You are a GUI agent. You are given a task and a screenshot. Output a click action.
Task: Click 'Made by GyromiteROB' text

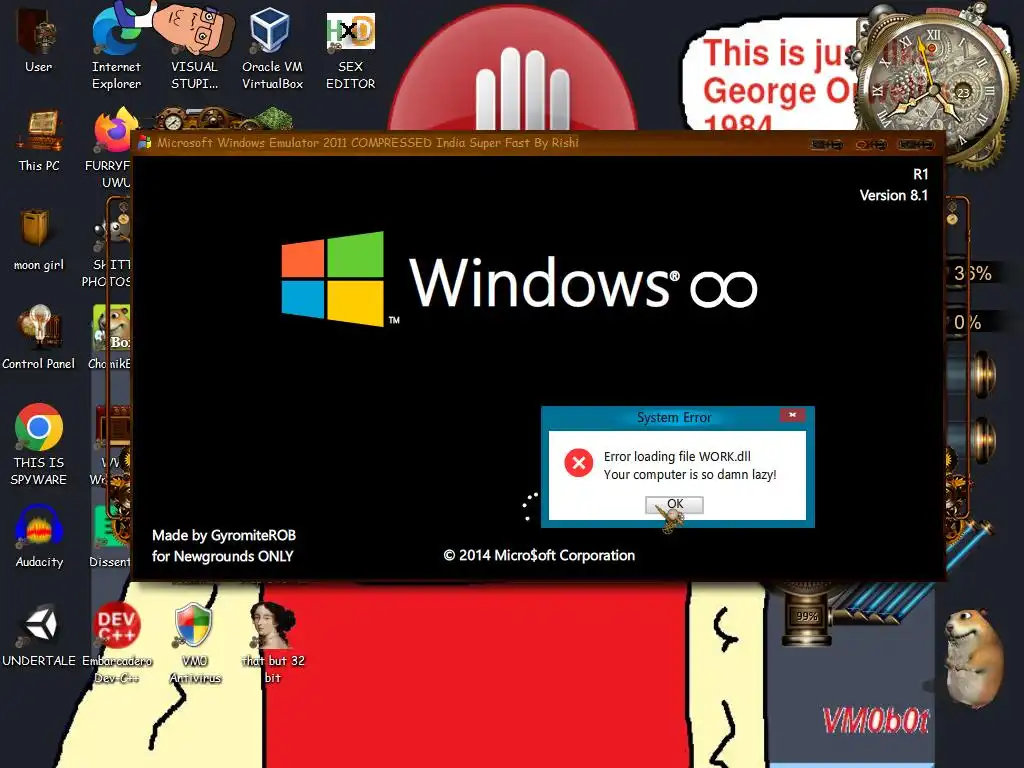(x=224, y=536)
